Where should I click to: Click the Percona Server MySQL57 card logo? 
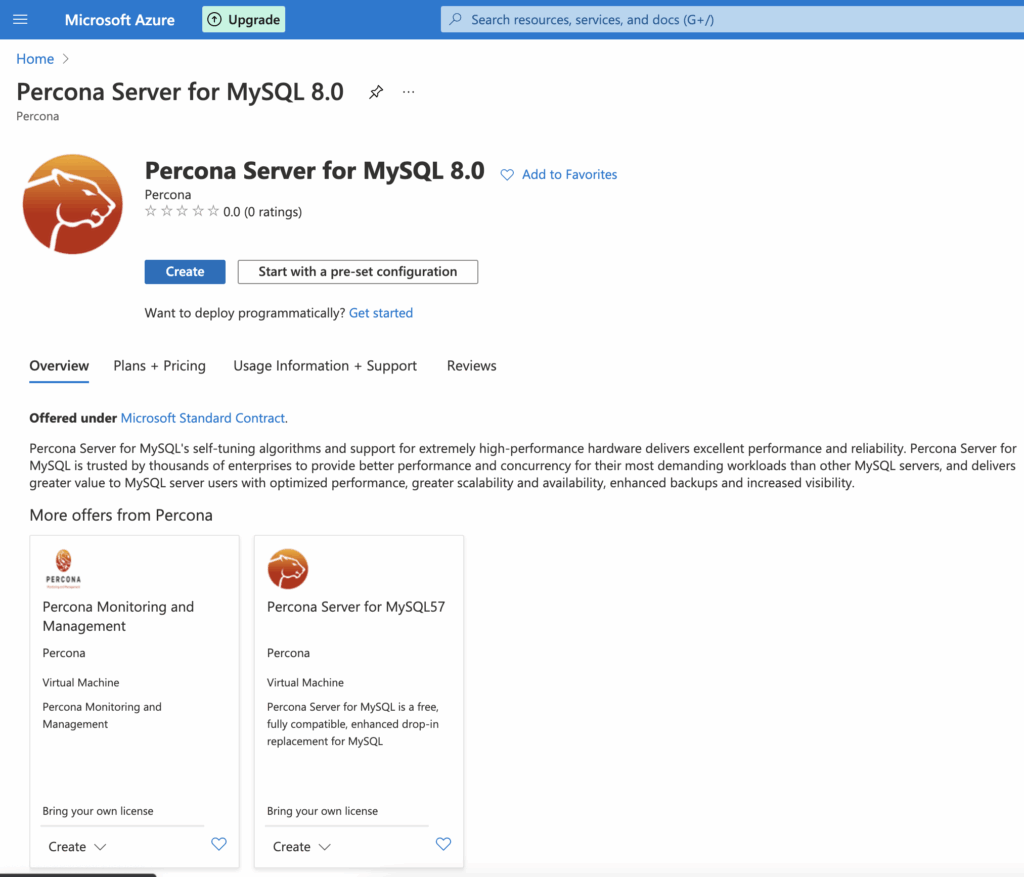[x=288, y=569]
